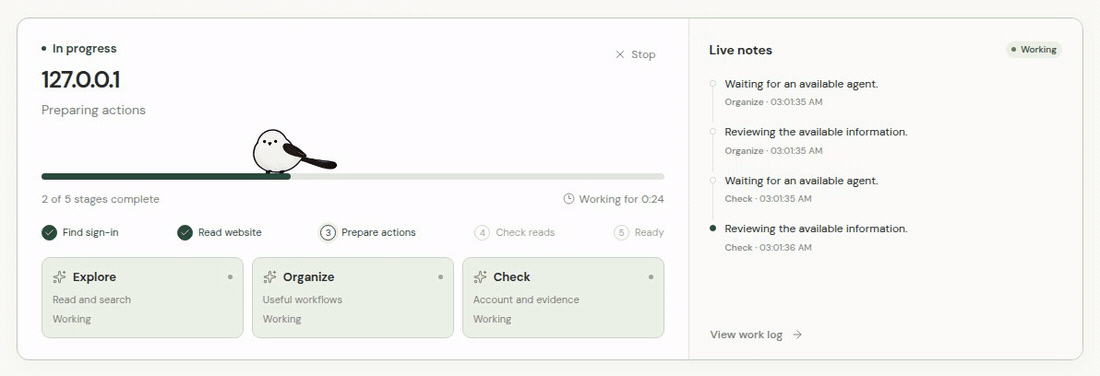Click the bird mascot on the progress bar
Image resolution: width=1100 pixels, height=376 pixels.
(x=293, y=152)
